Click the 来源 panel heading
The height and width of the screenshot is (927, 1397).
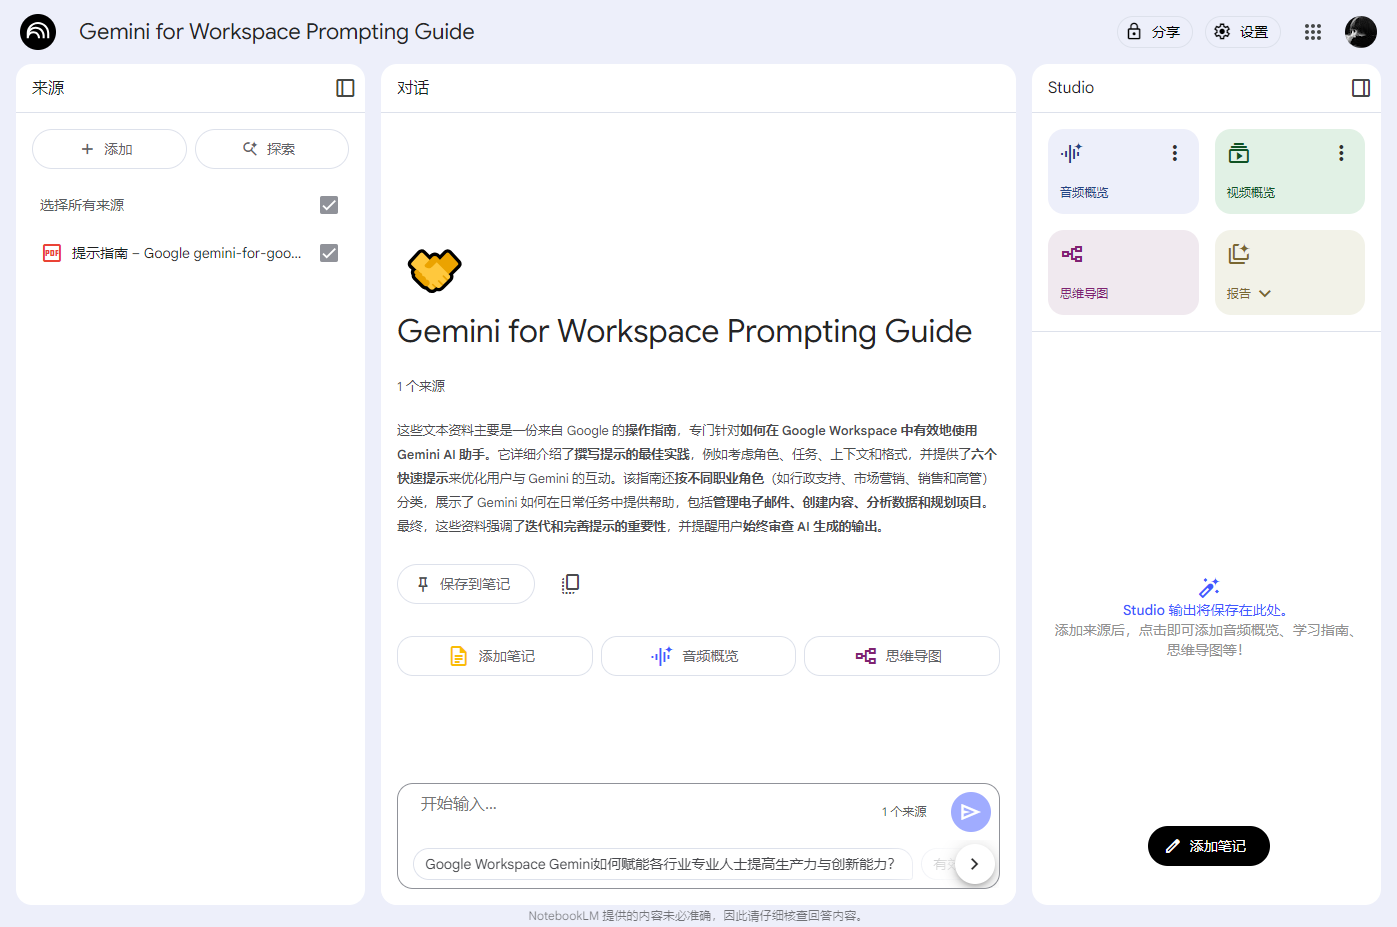click(x=48, y=88)
